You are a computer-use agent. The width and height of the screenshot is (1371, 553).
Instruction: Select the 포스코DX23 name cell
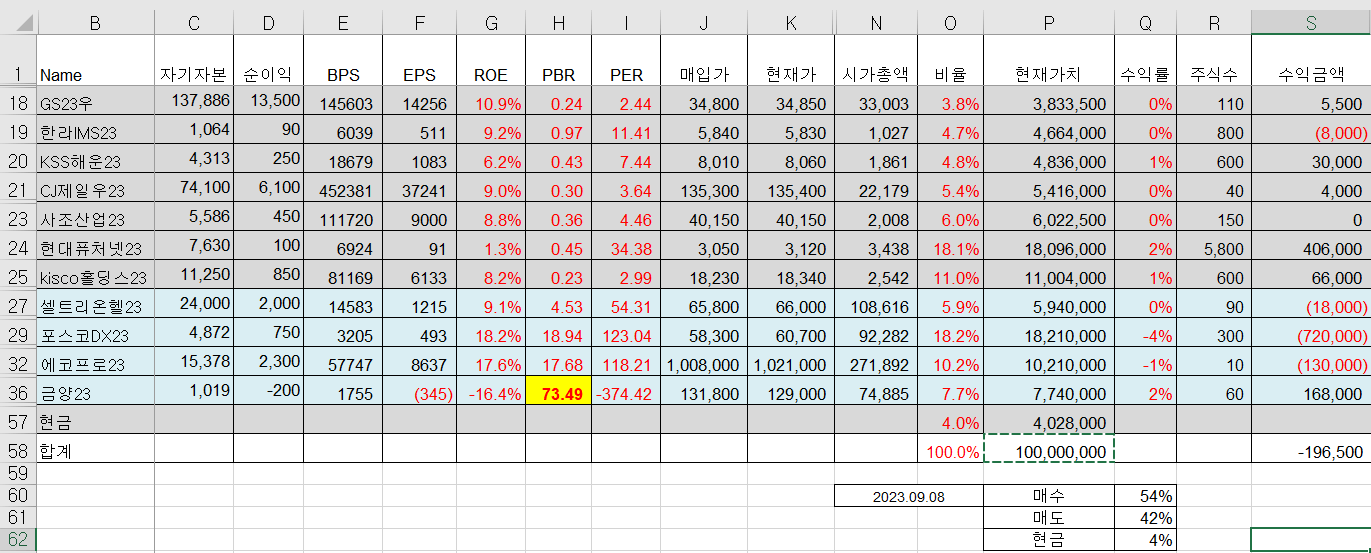pos(95,334)
